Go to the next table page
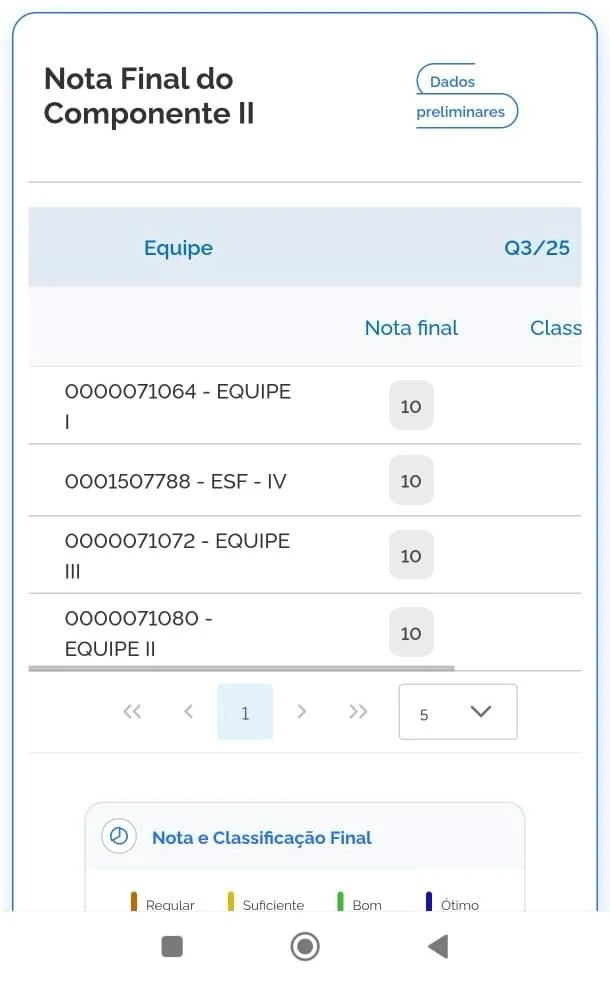 [302, 712]
